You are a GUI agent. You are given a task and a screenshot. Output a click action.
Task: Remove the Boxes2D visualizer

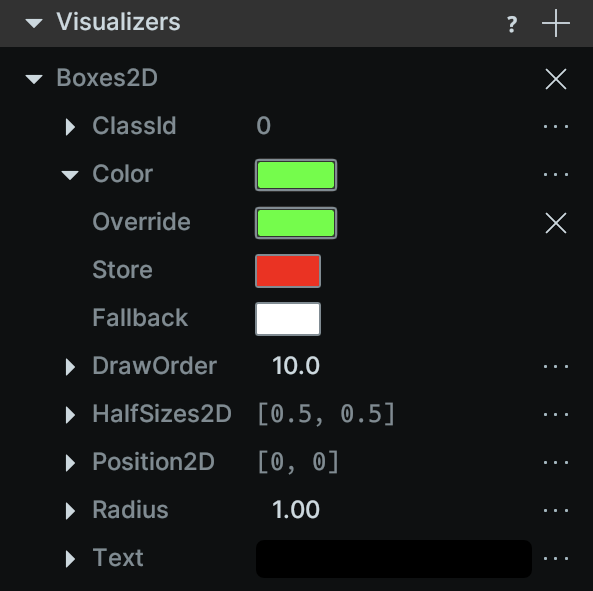556,79
